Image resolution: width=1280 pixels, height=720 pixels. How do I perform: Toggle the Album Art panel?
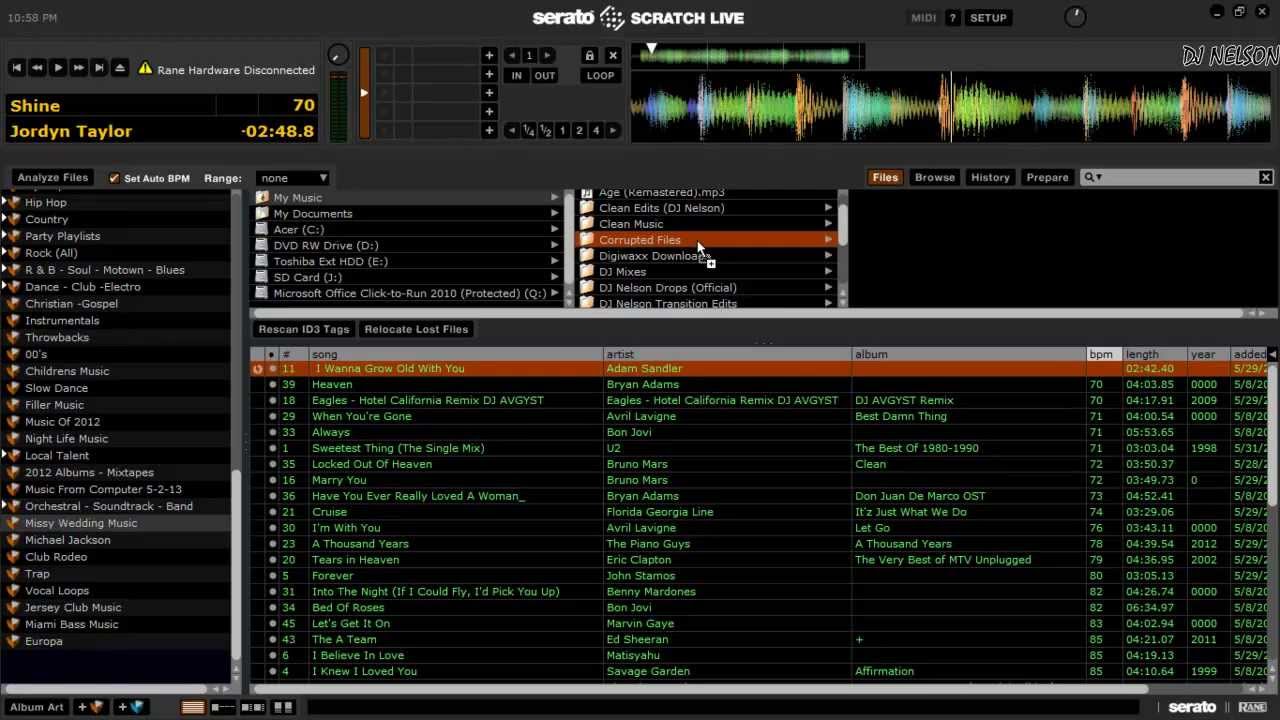(37, 707)
